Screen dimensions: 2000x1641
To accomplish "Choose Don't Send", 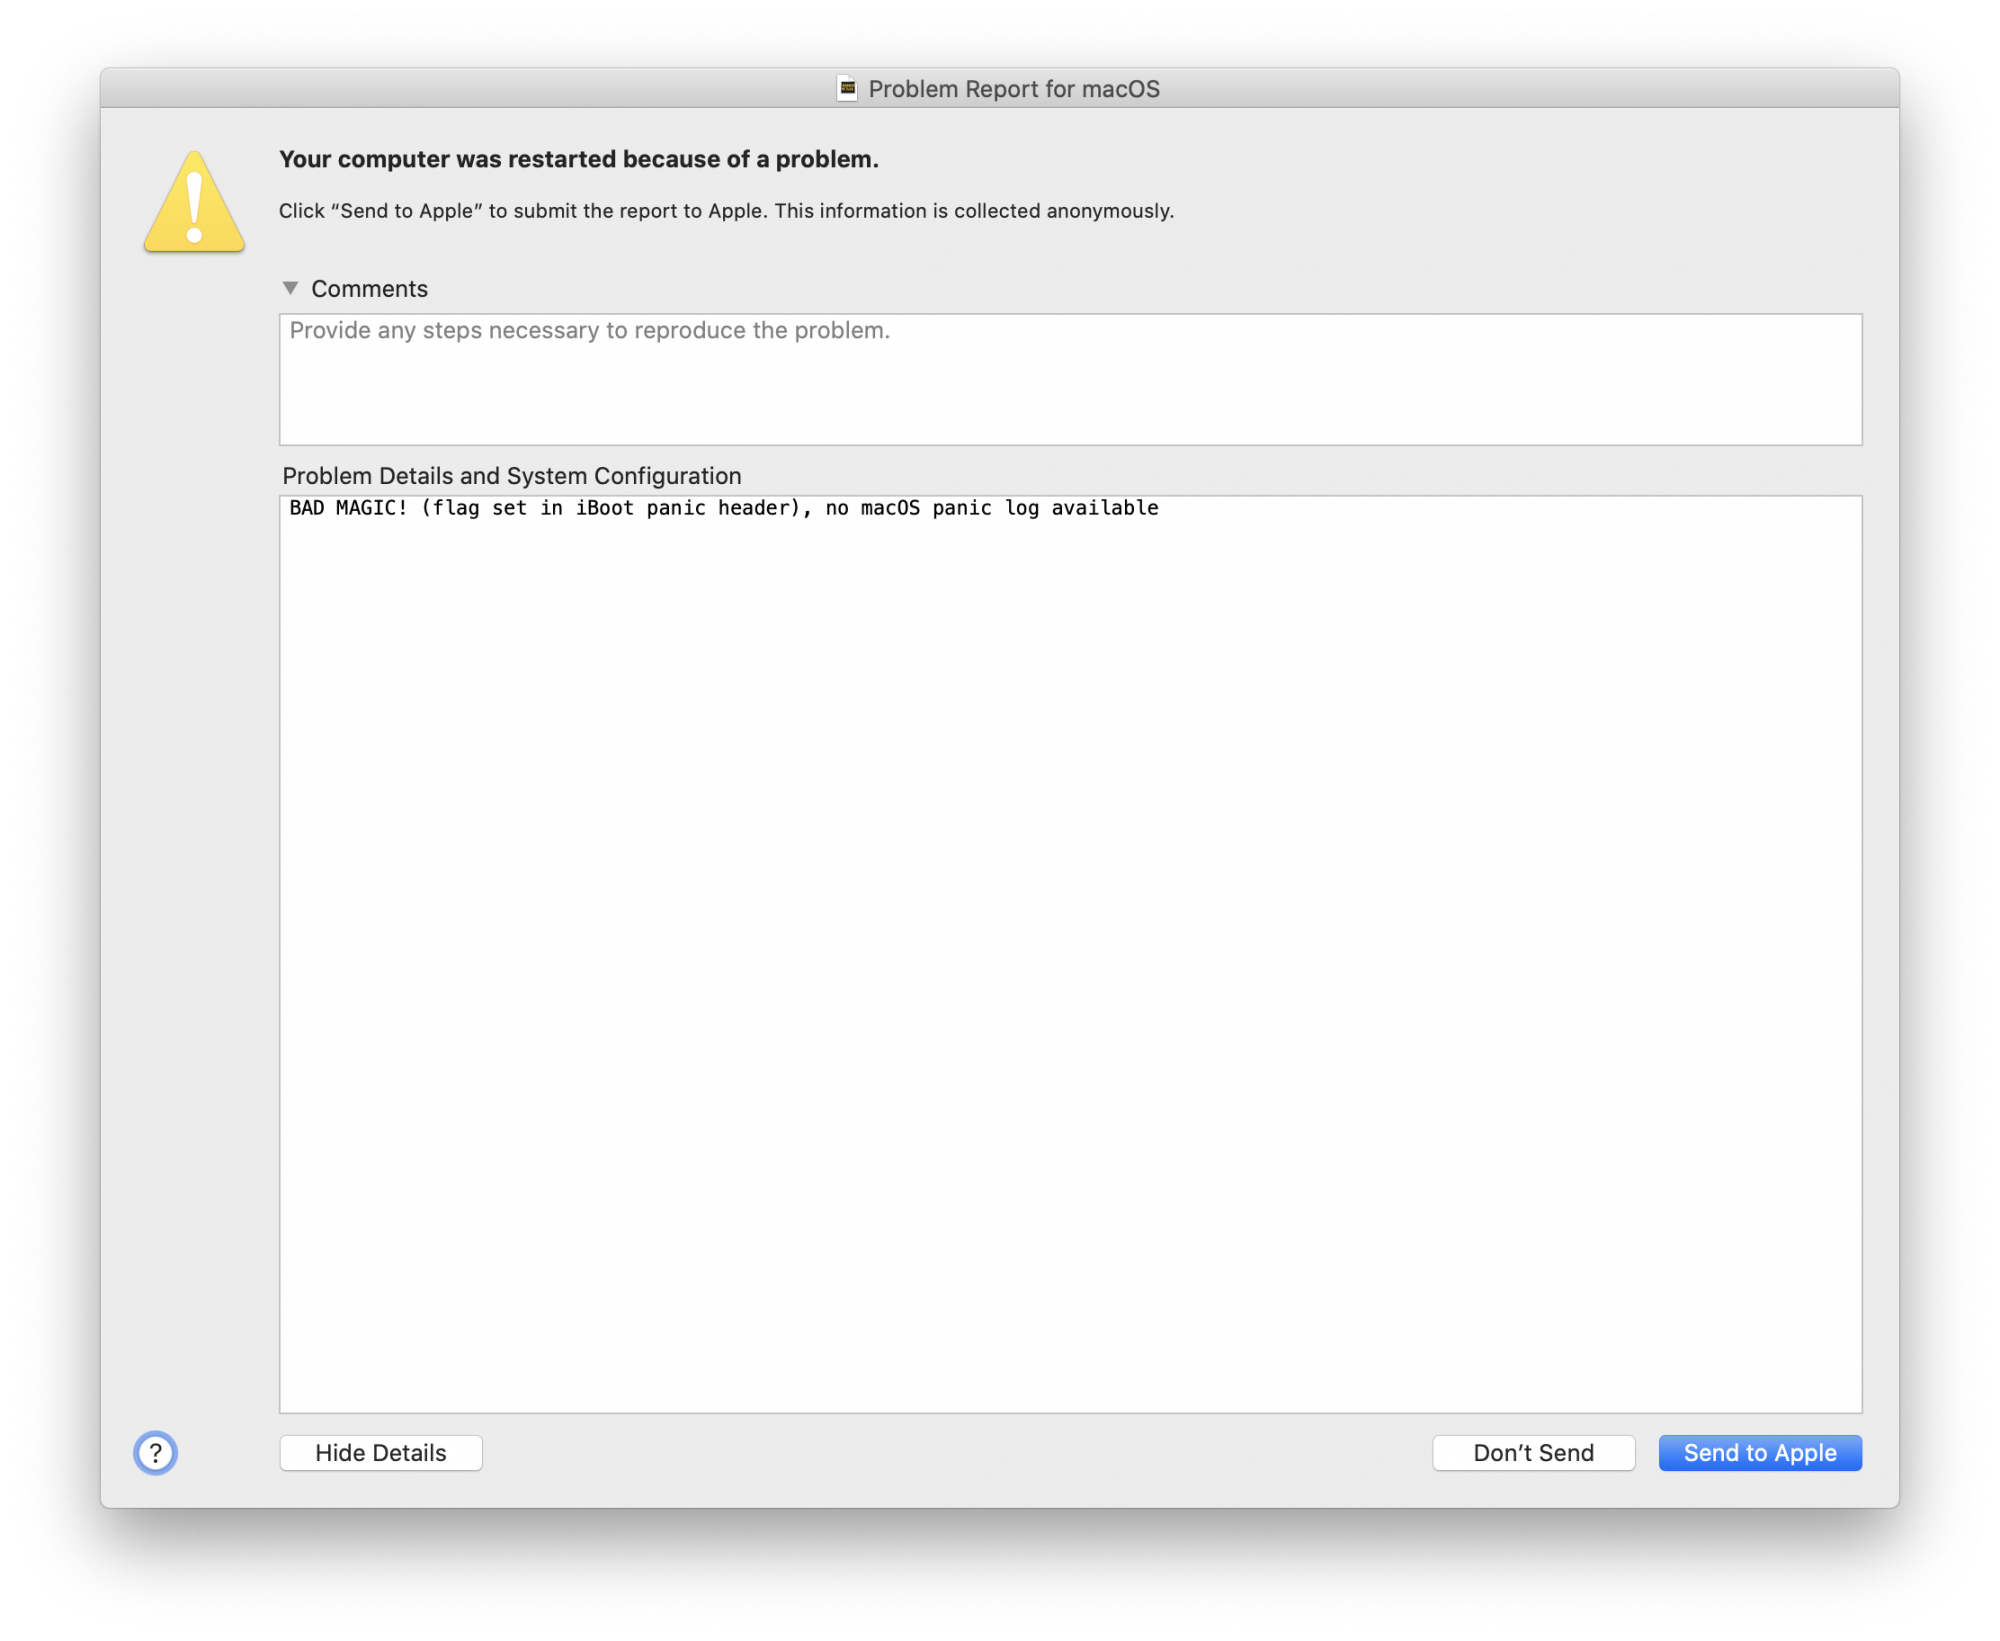I will click(x=1532, y=1453).
